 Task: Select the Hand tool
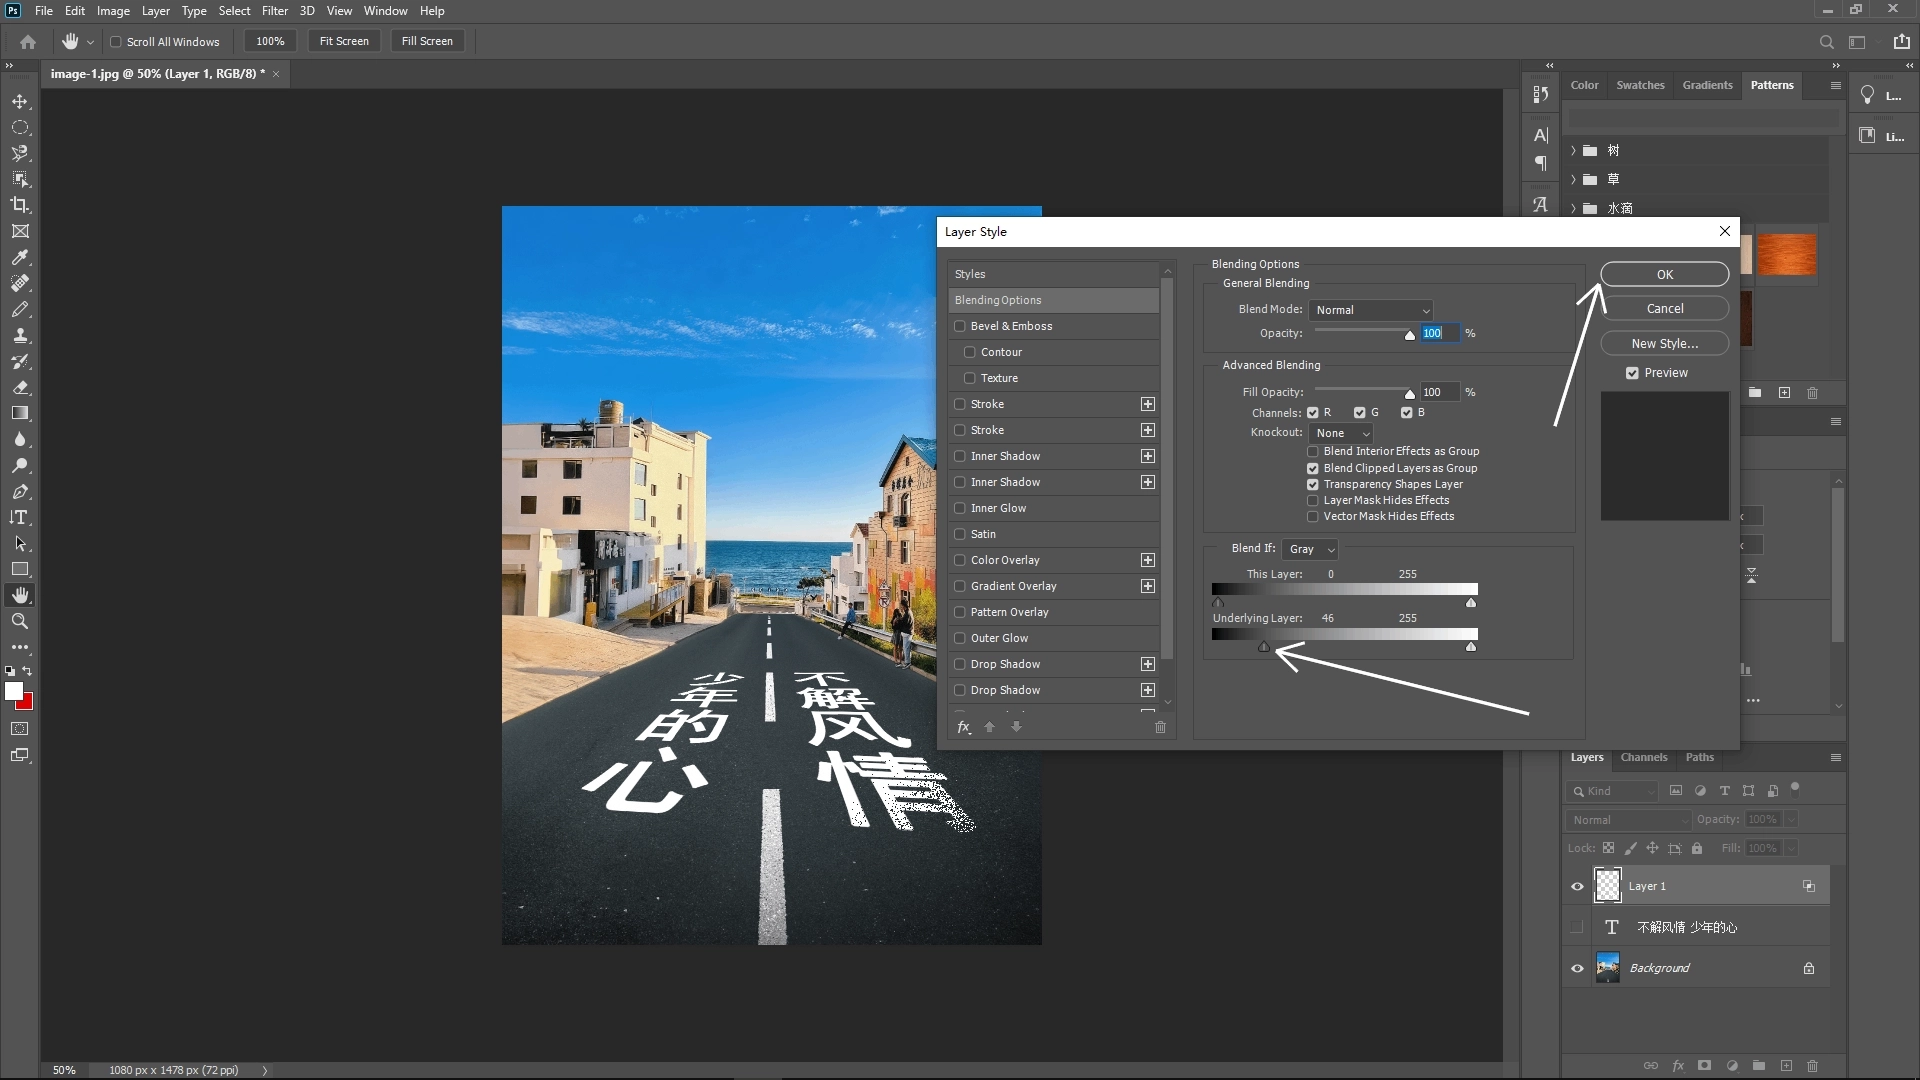[20, 594]
